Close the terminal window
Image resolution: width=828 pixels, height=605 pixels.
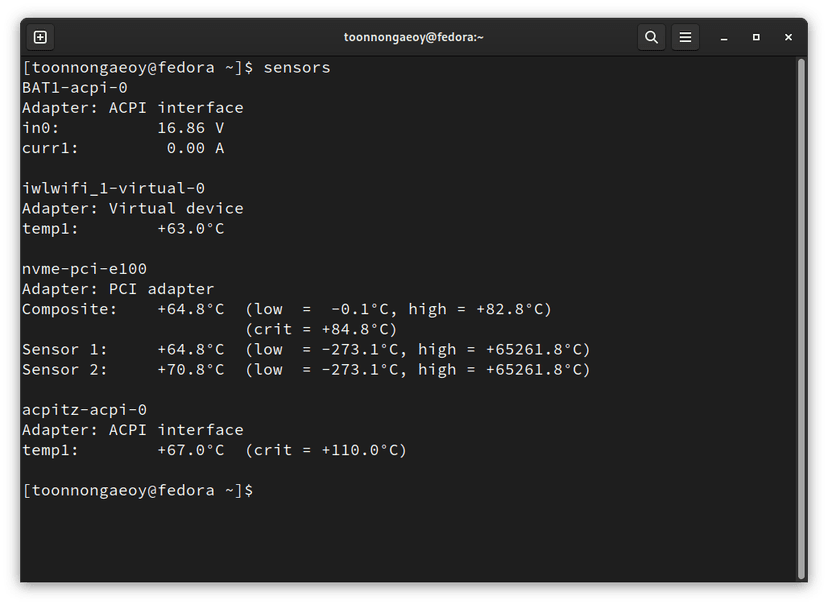point(789,37)
